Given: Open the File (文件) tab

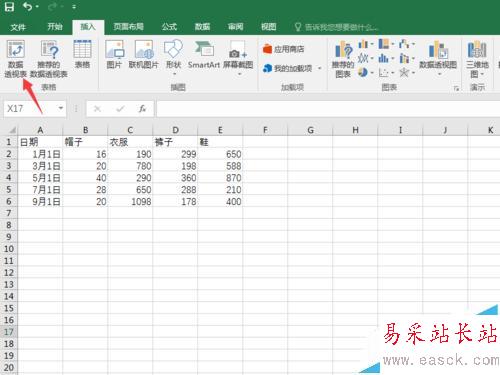Looking at the screenshot, I should coord(18,27).
